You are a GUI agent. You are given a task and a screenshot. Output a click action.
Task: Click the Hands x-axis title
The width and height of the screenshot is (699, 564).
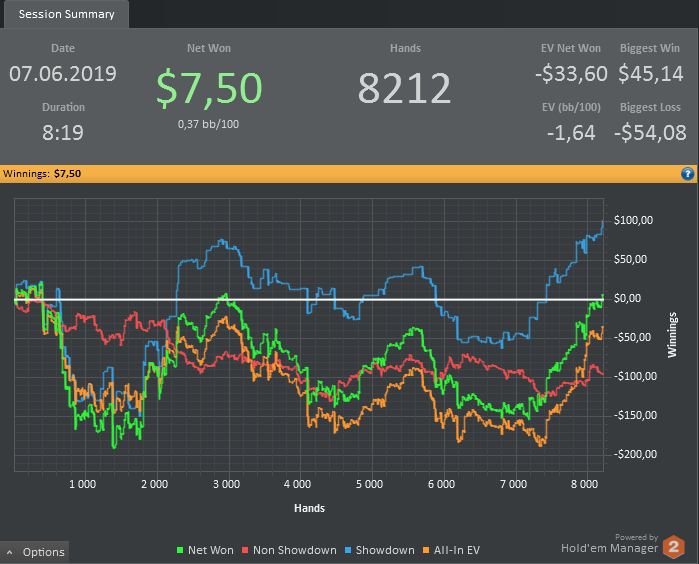[309, 508]
